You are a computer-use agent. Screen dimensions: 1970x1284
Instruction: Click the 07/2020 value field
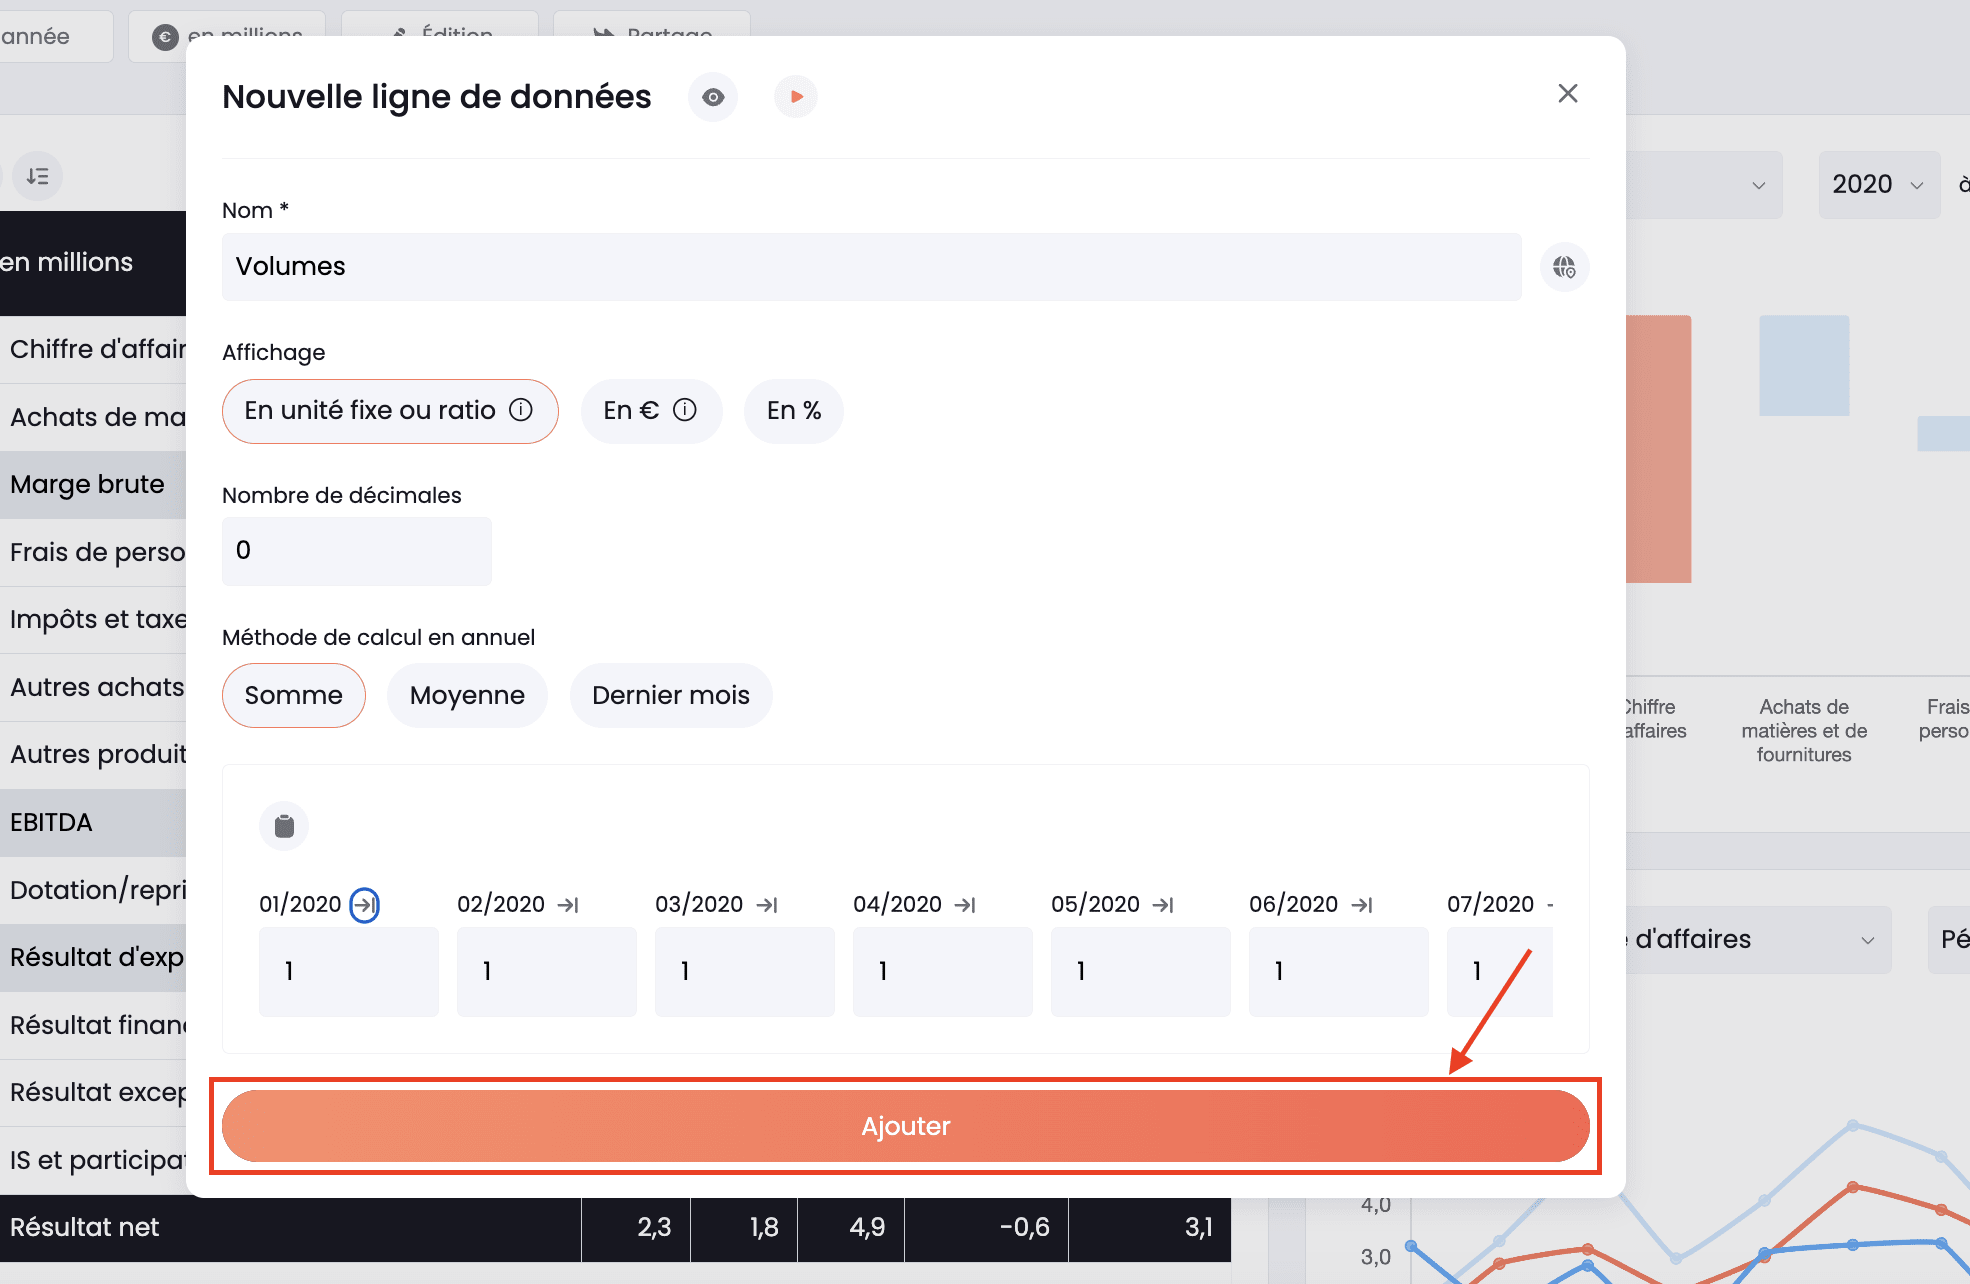pos(1499,972)
